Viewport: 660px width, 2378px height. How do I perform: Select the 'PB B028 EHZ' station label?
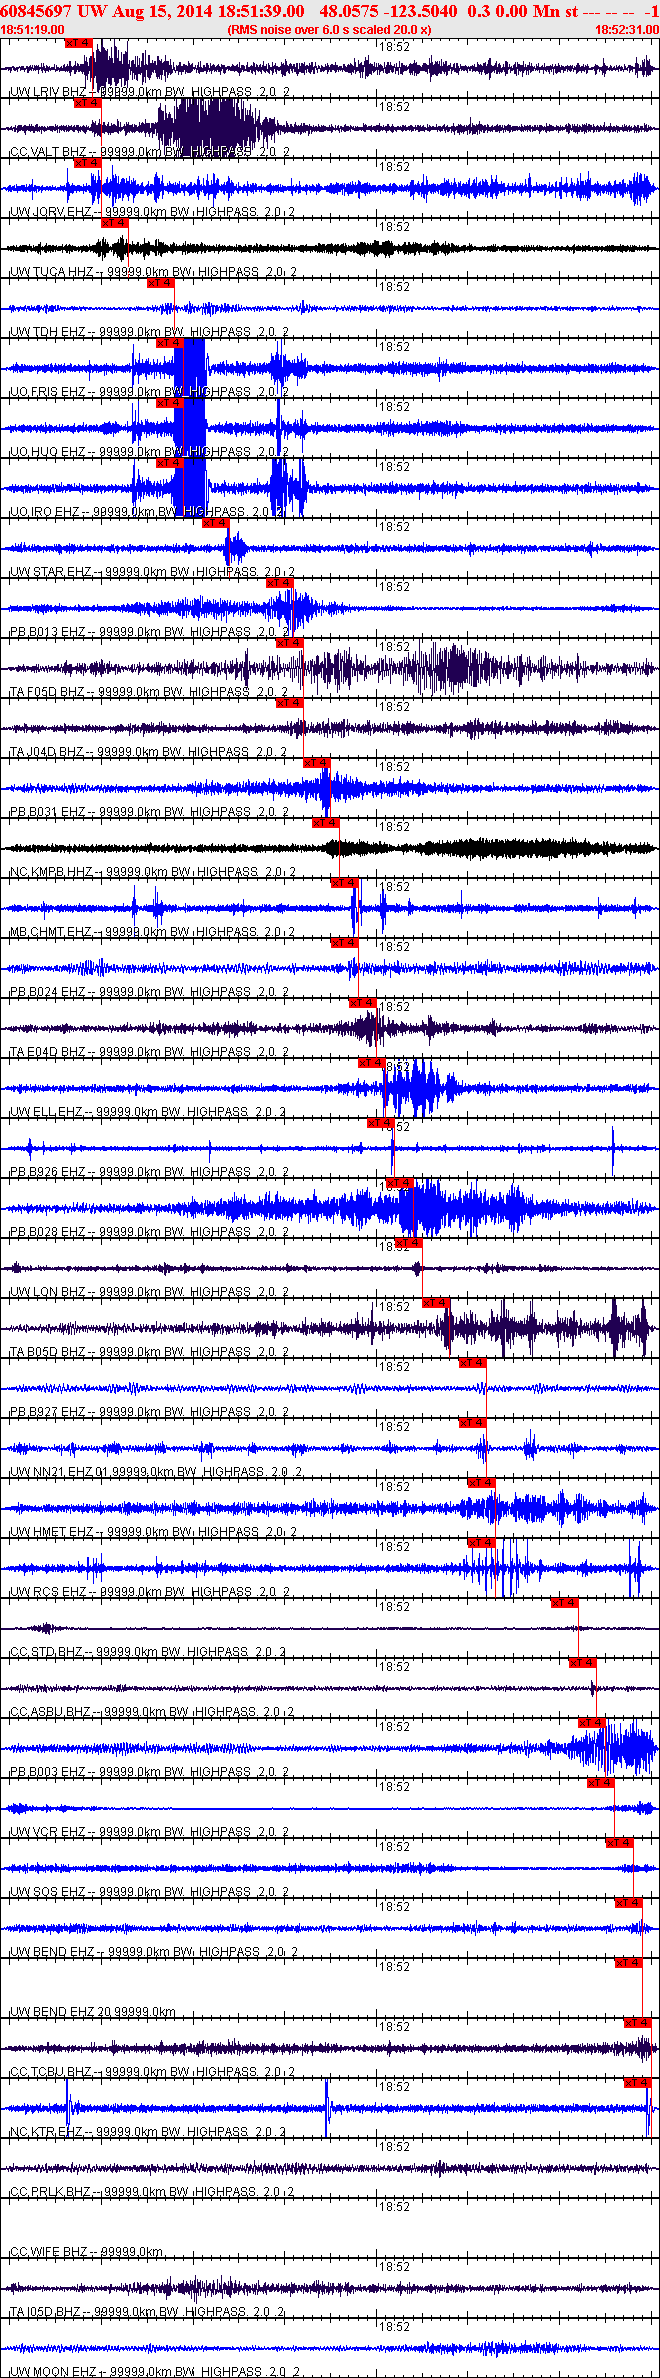48,1232
